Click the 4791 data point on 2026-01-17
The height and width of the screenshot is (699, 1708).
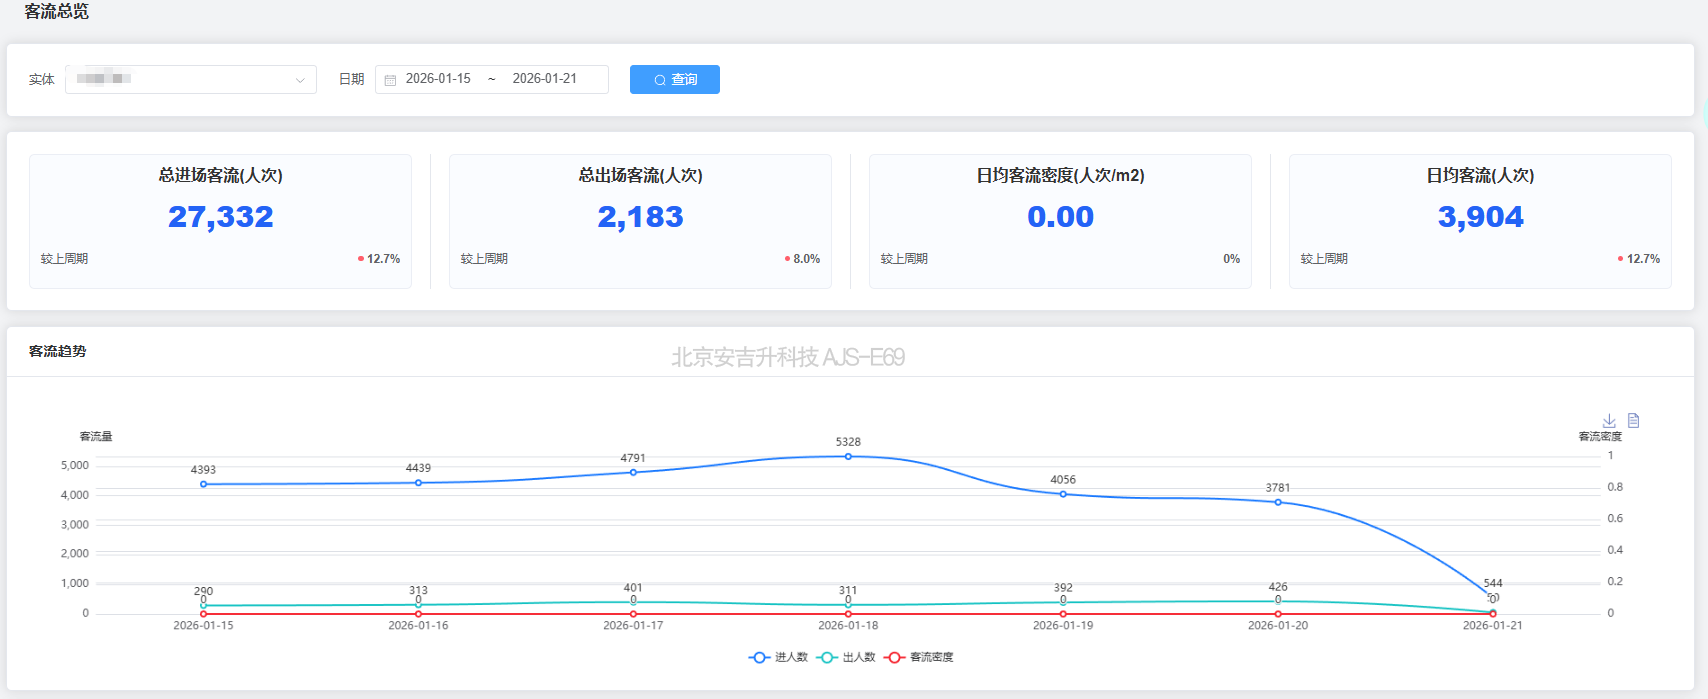click(x=633, y=472)
